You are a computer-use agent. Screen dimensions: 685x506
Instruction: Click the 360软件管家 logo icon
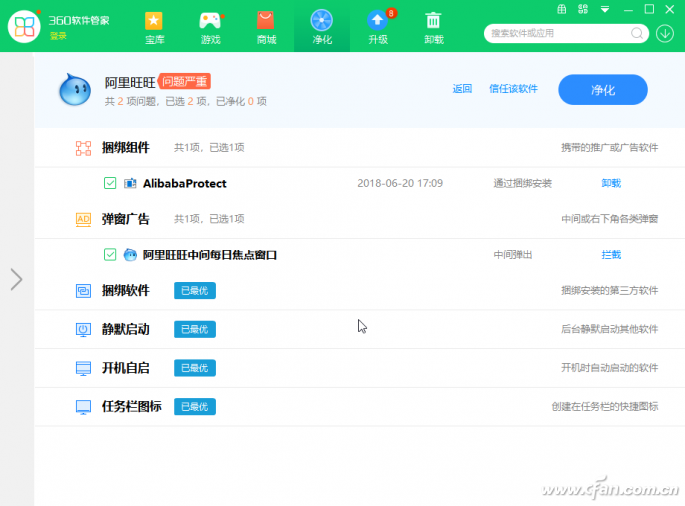pyautogui.click(x=24, y=27)
